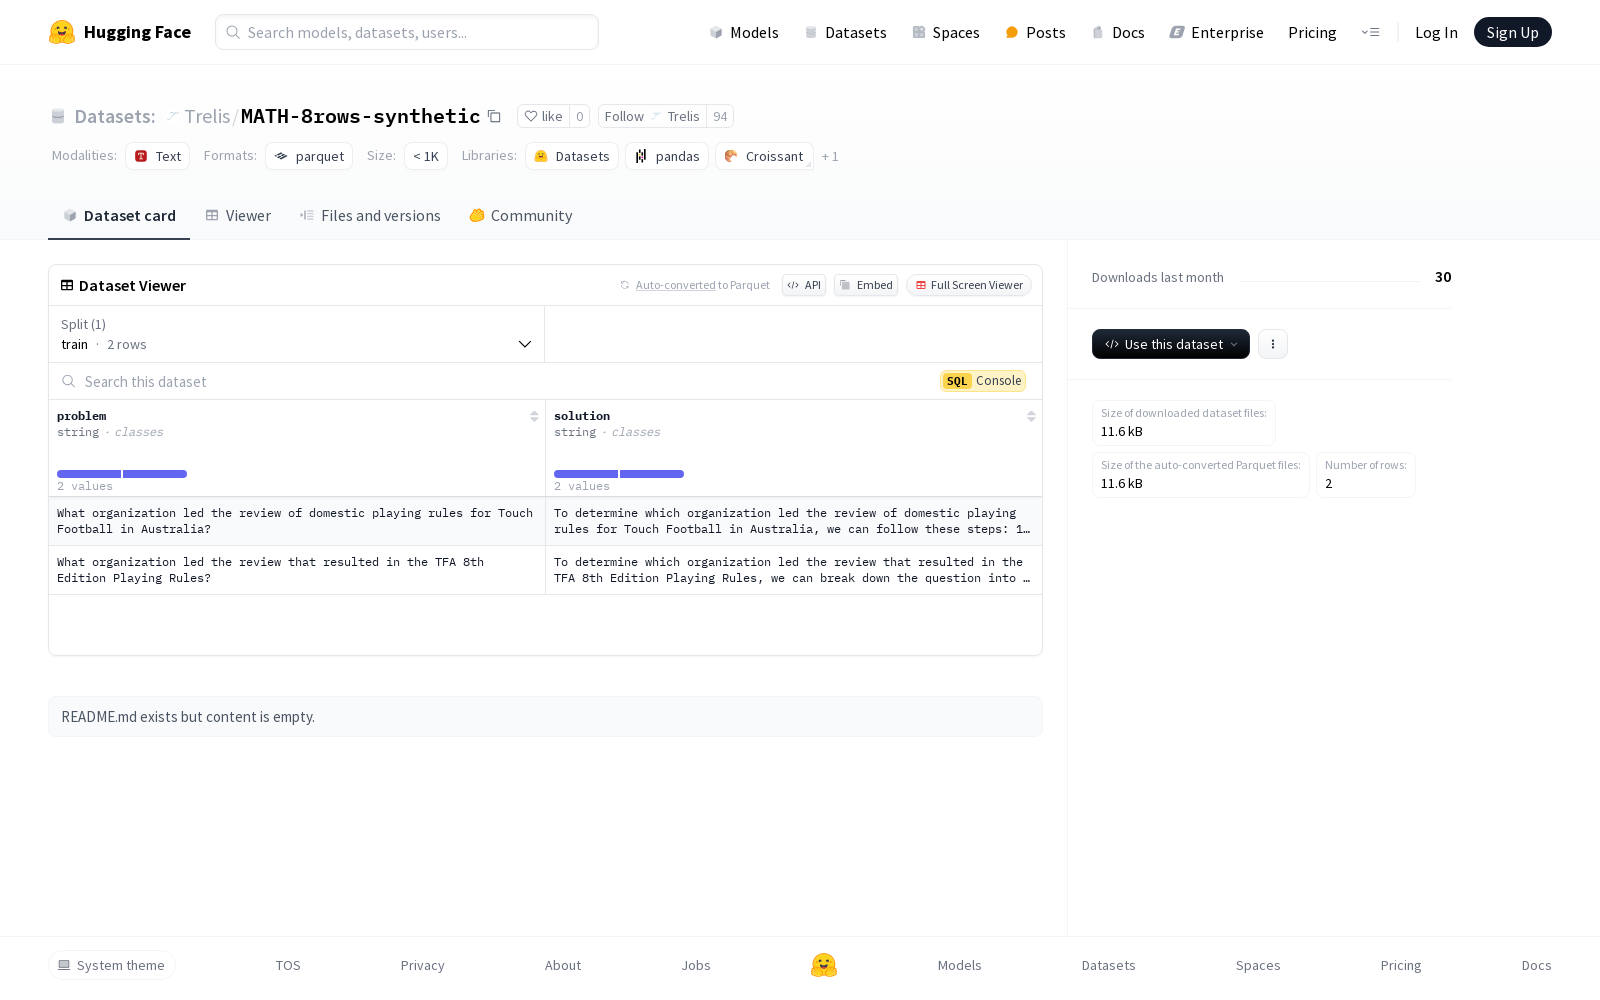Click the like count 0
Viewport: 1600px width, 1000px height.
(579, 116)
